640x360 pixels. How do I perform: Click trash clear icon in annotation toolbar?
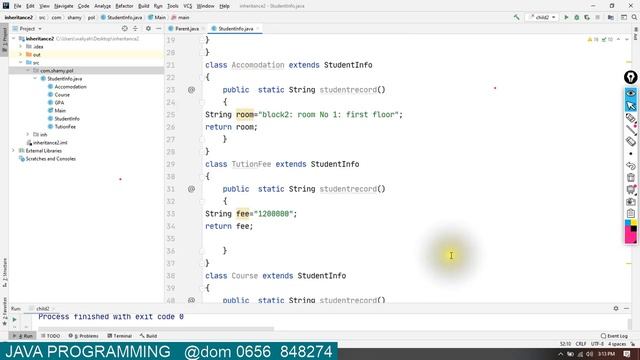coord(631,178)
